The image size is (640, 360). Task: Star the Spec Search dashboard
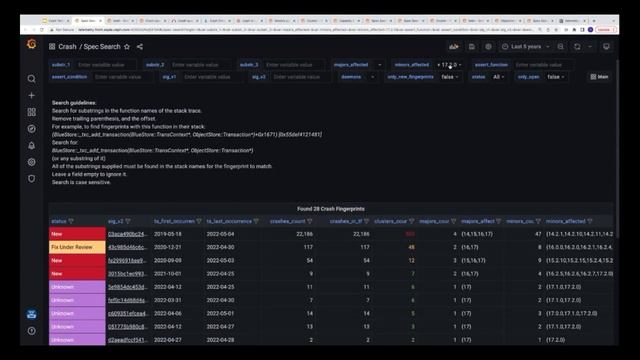point(127,47)
